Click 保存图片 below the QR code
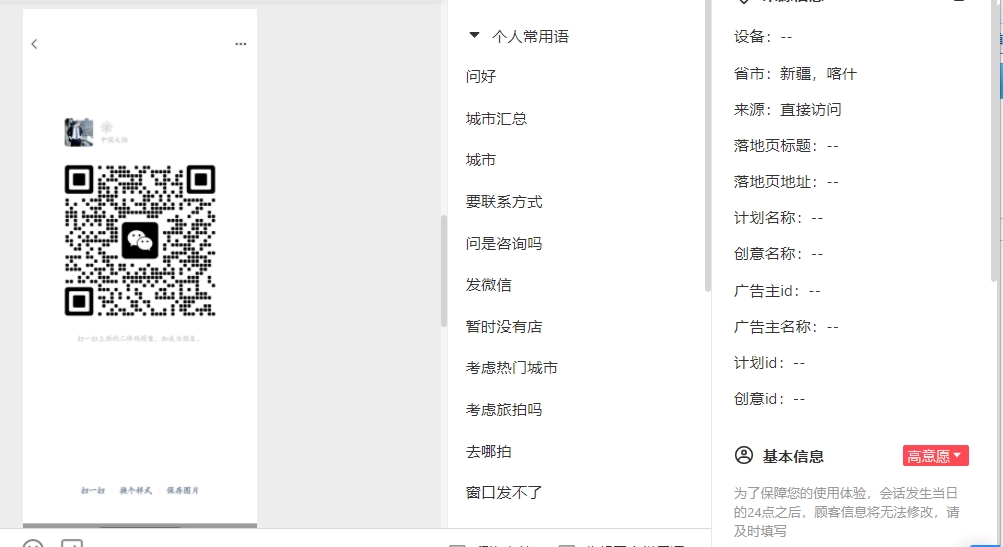Viewport: 1003px width, 547px height. [x=183, y=490]
